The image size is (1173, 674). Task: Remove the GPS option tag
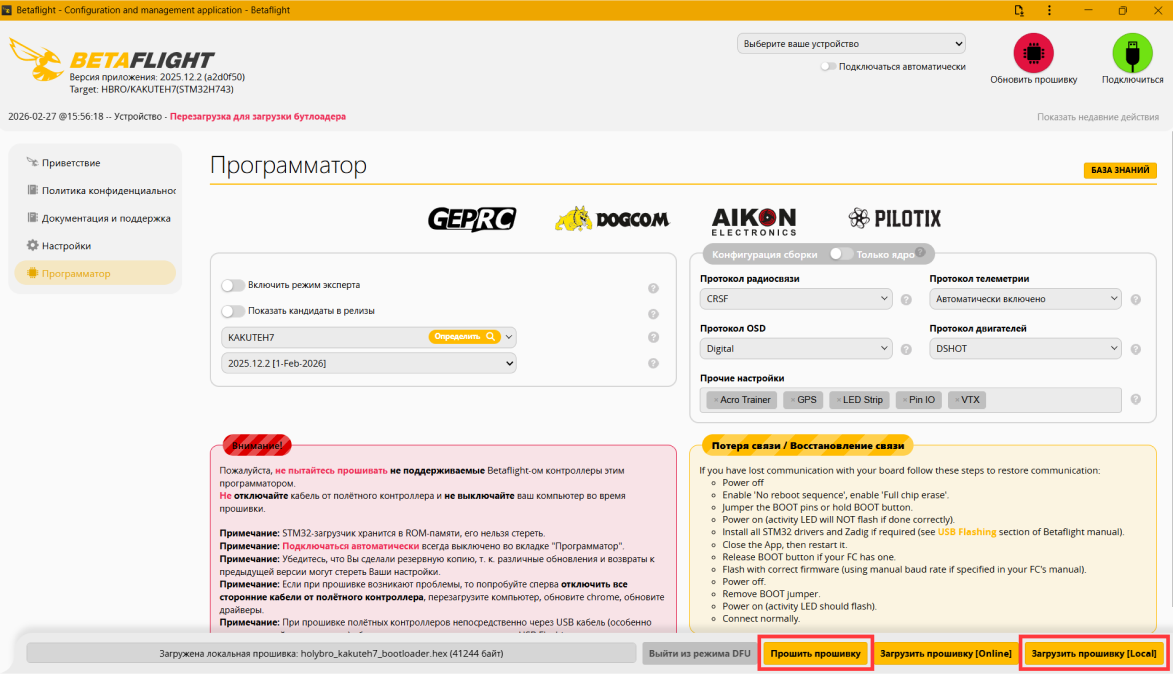point(794,400)
